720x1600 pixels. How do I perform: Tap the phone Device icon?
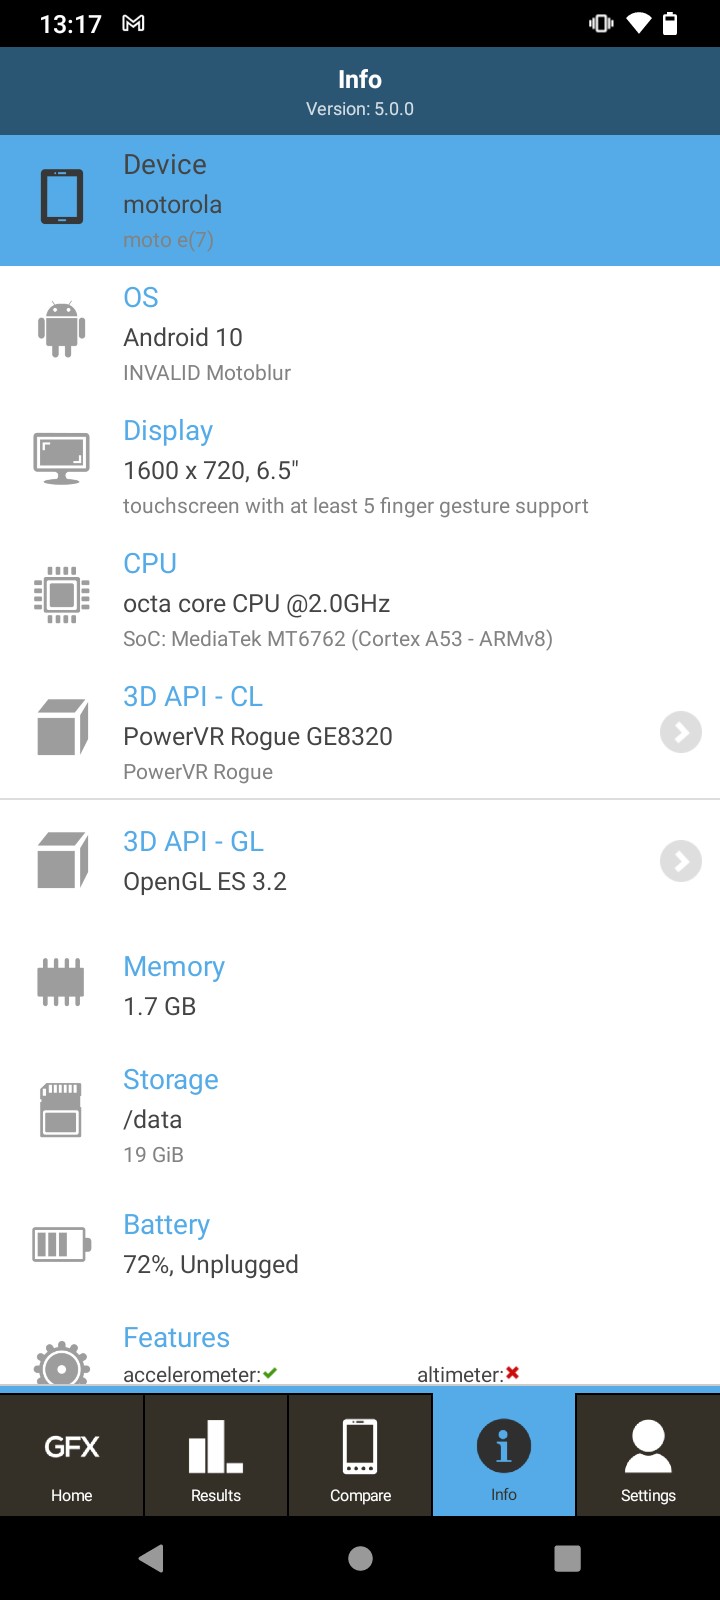tap(62, 197)
